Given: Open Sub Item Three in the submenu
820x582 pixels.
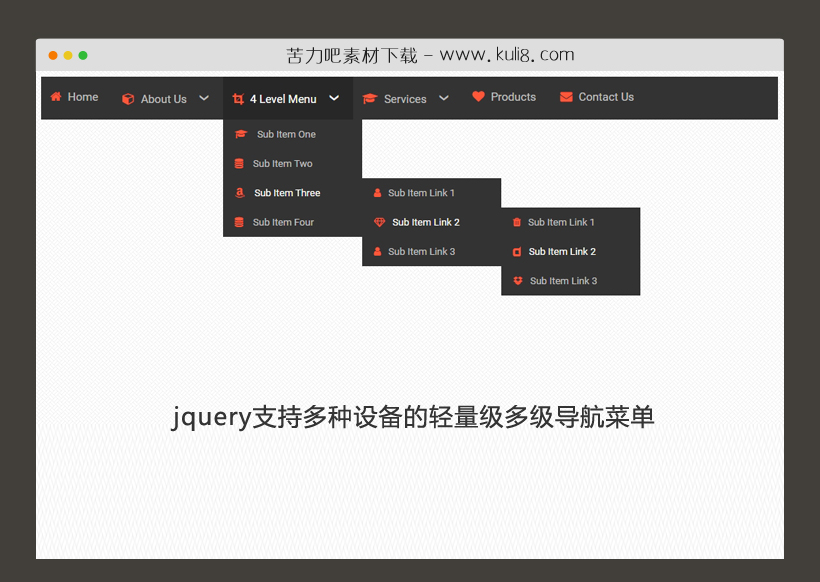Looking at the screenshot, I should 287,192.
